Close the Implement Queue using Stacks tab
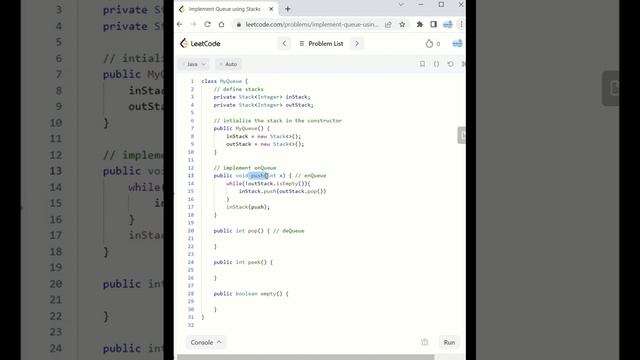Image resolution: width=640 pixels, height=360 pixels. tap(271, 9)
